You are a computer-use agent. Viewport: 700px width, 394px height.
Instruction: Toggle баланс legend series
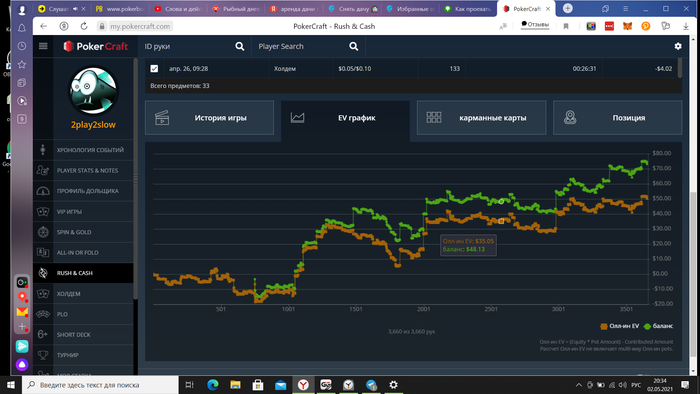(658, 326)
